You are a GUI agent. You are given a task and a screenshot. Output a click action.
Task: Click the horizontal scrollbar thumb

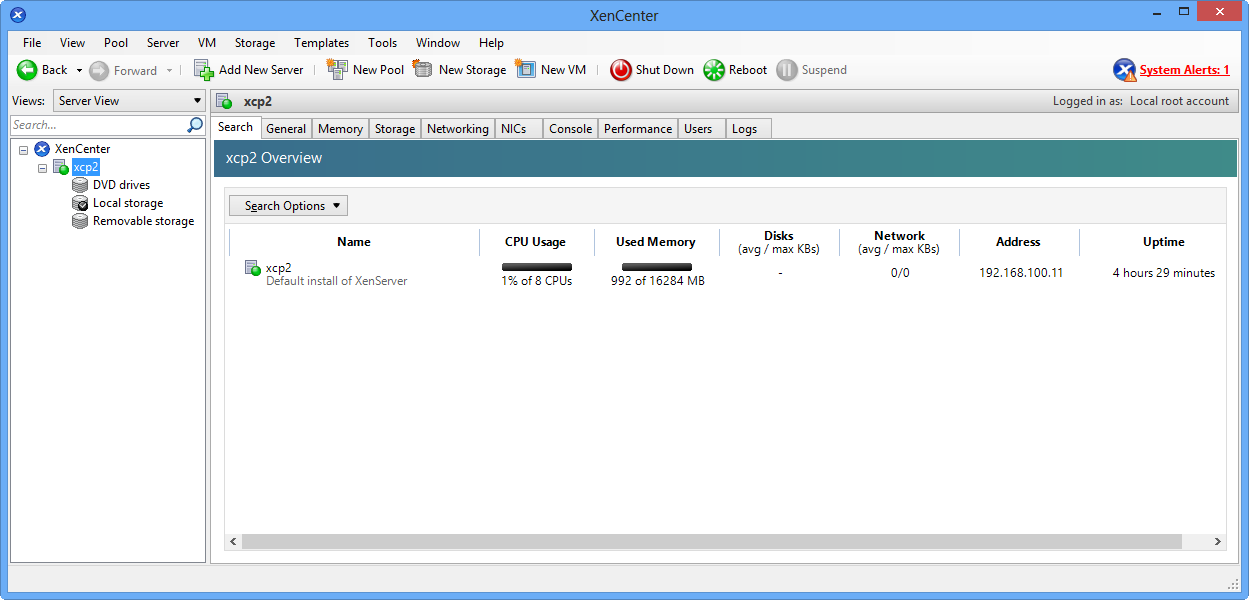(711, 541)
